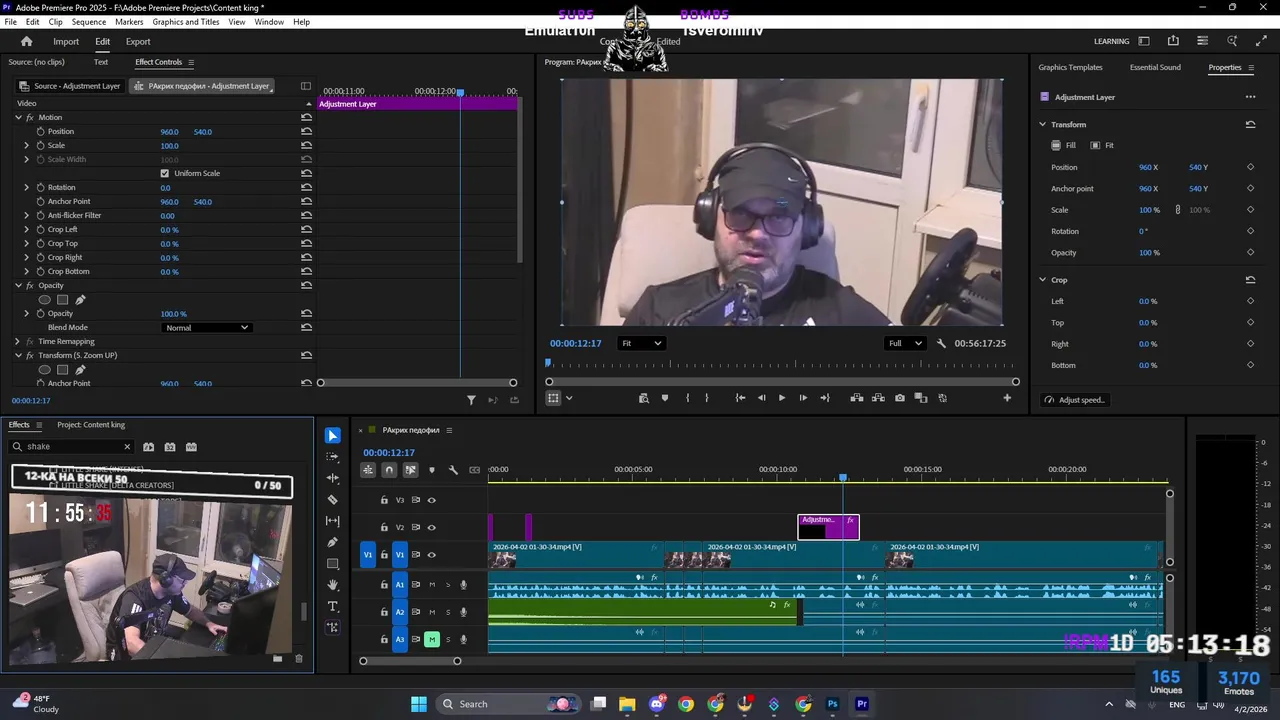The width and height of the screenshot is (1280, 720).
Task: Toggle V3 track output eye
Action: (x=431, y=500)
